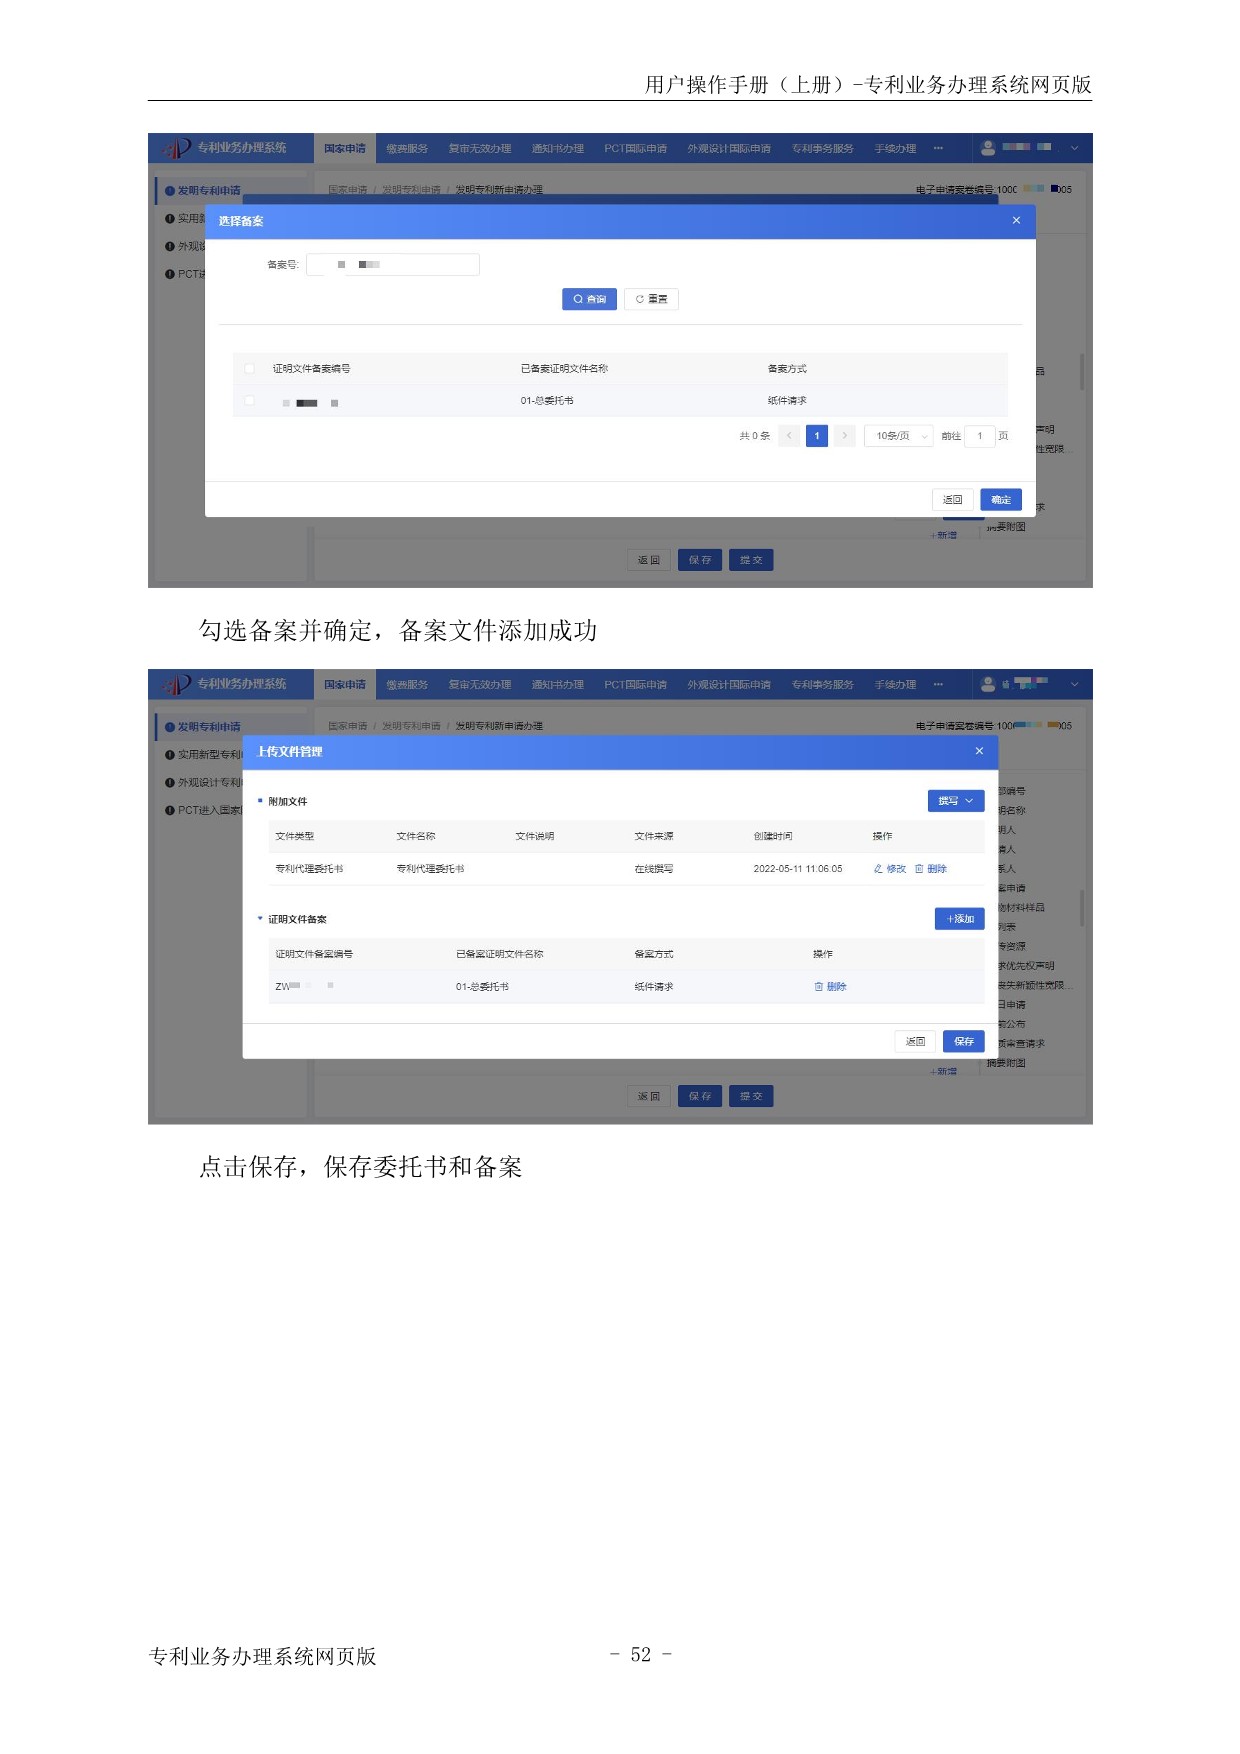Viewport: 1240px width, 1754px height.
Task: Click the 前往 page number input box
Action: pyautogui.click(x=979, y=436)
